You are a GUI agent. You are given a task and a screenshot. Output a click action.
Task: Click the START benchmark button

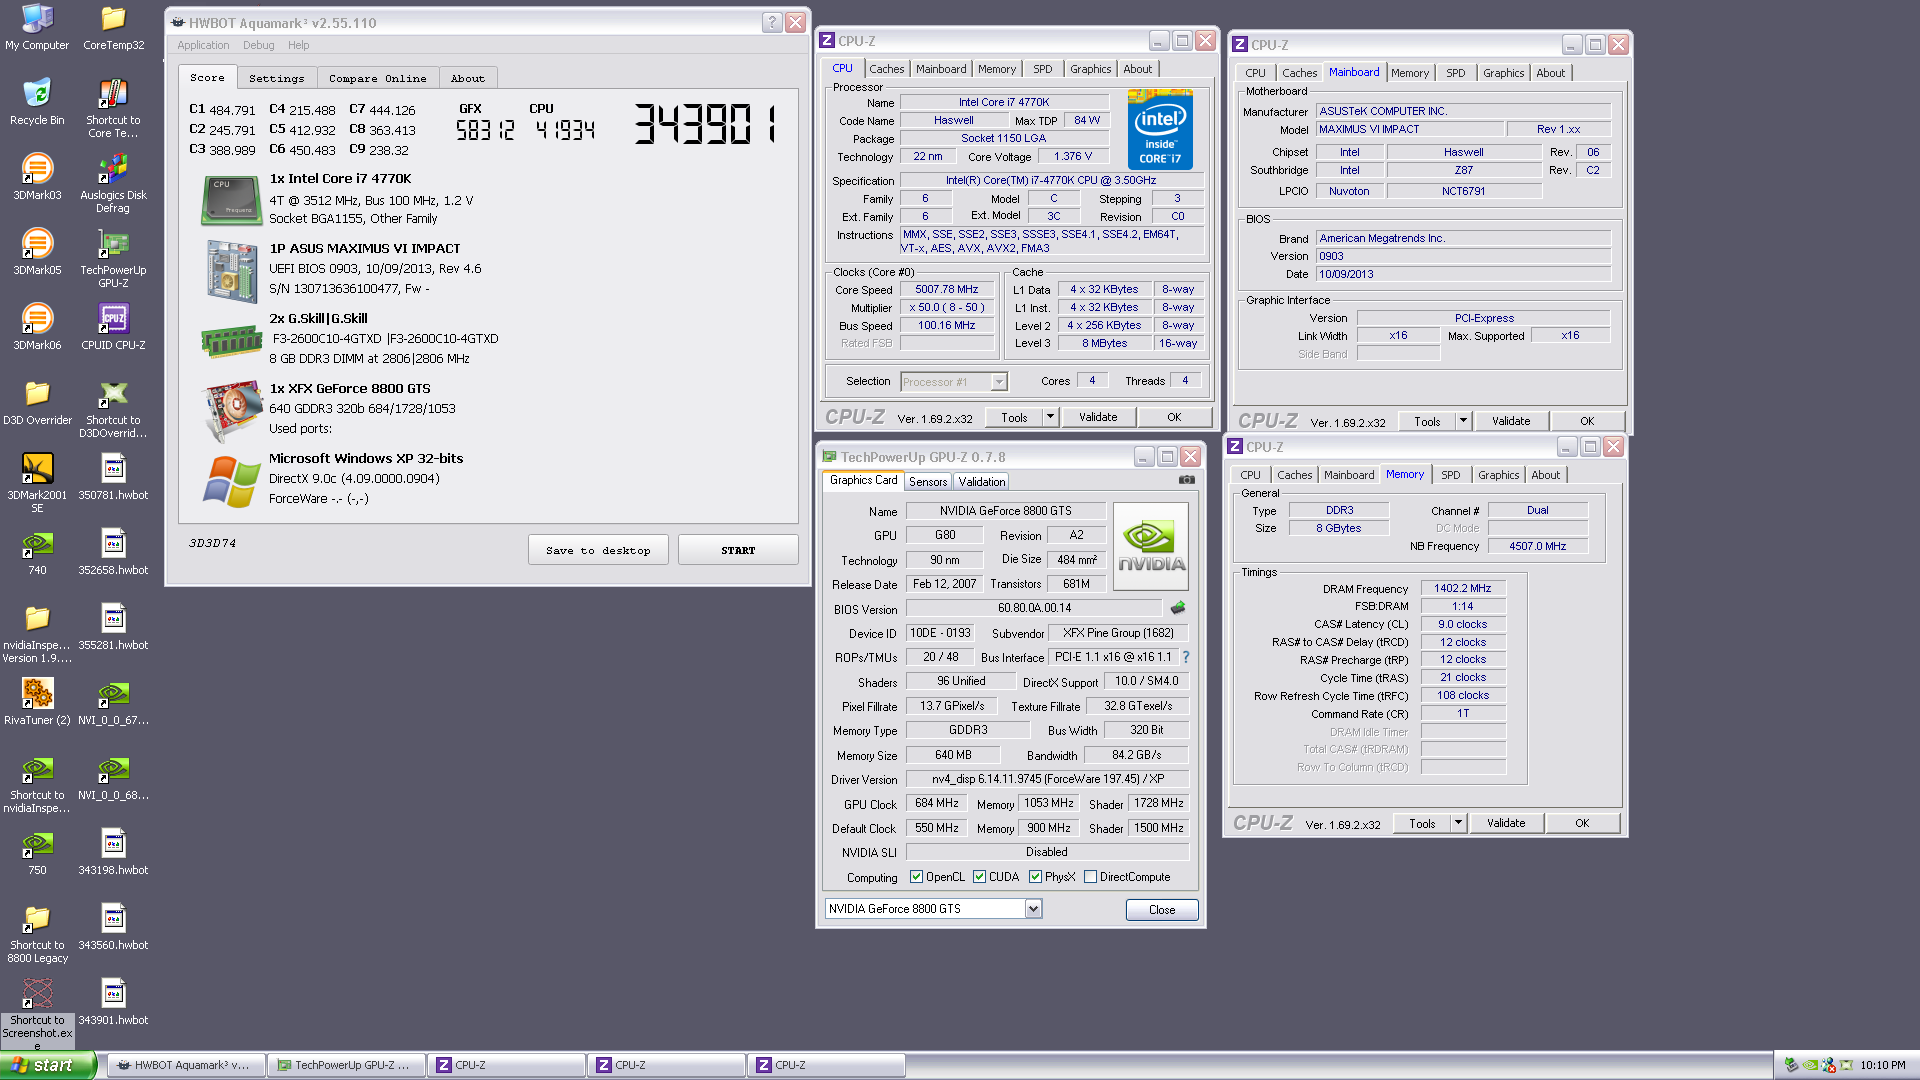click(x=738, y=550)
